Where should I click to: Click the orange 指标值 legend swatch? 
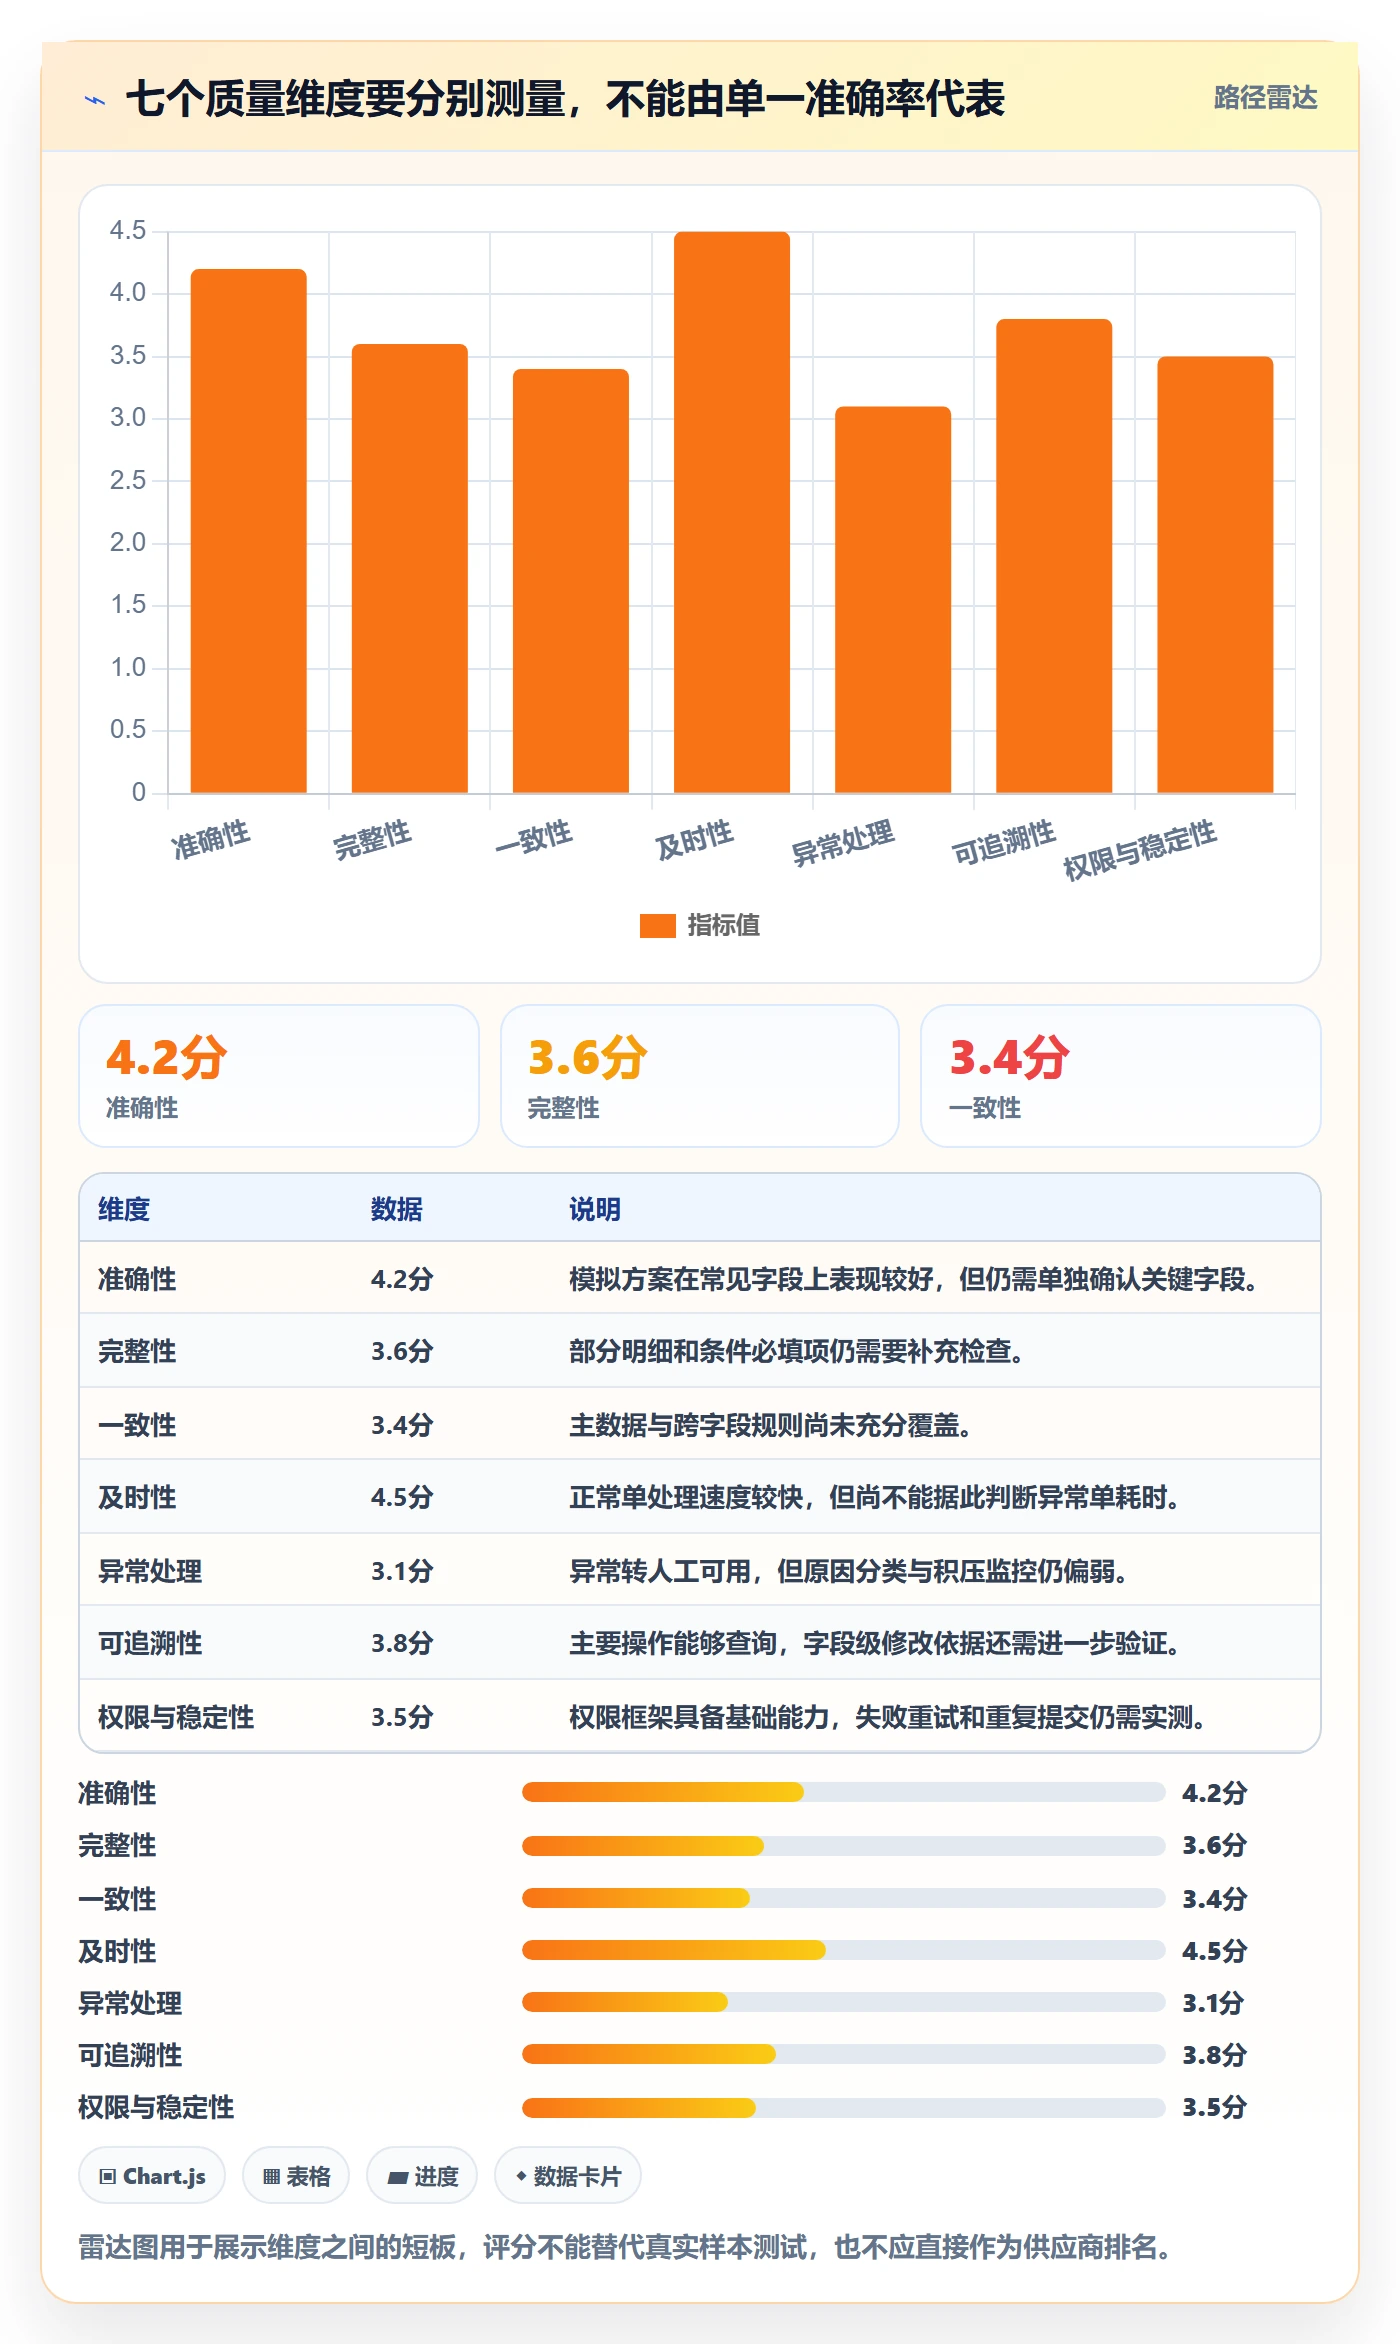click(657, 925)
